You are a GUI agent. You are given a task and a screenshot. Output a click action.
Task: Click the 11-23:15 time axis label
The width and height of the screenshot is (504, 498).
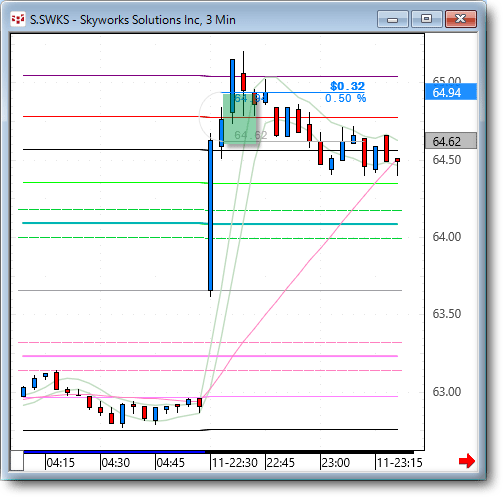(399, 463)
